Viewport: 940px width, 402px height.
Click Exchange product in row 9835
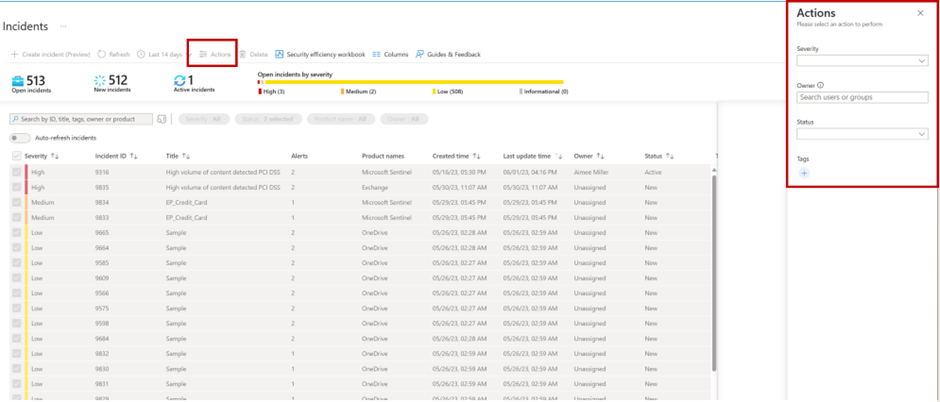373,188
